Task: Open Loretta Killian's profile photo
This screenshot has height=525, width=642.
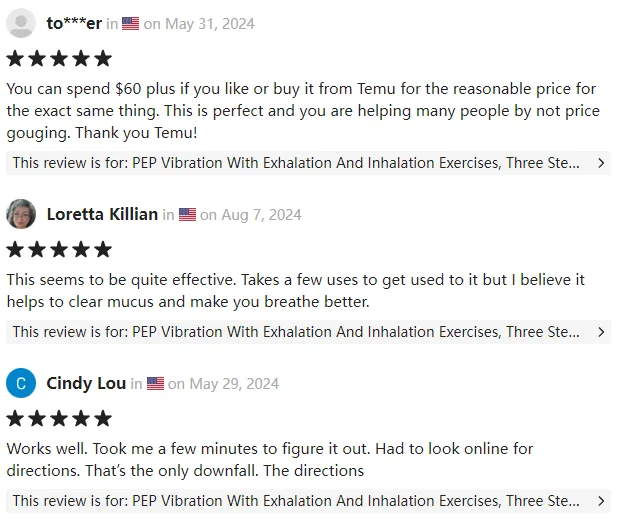Action: click(x=21, y=214)
